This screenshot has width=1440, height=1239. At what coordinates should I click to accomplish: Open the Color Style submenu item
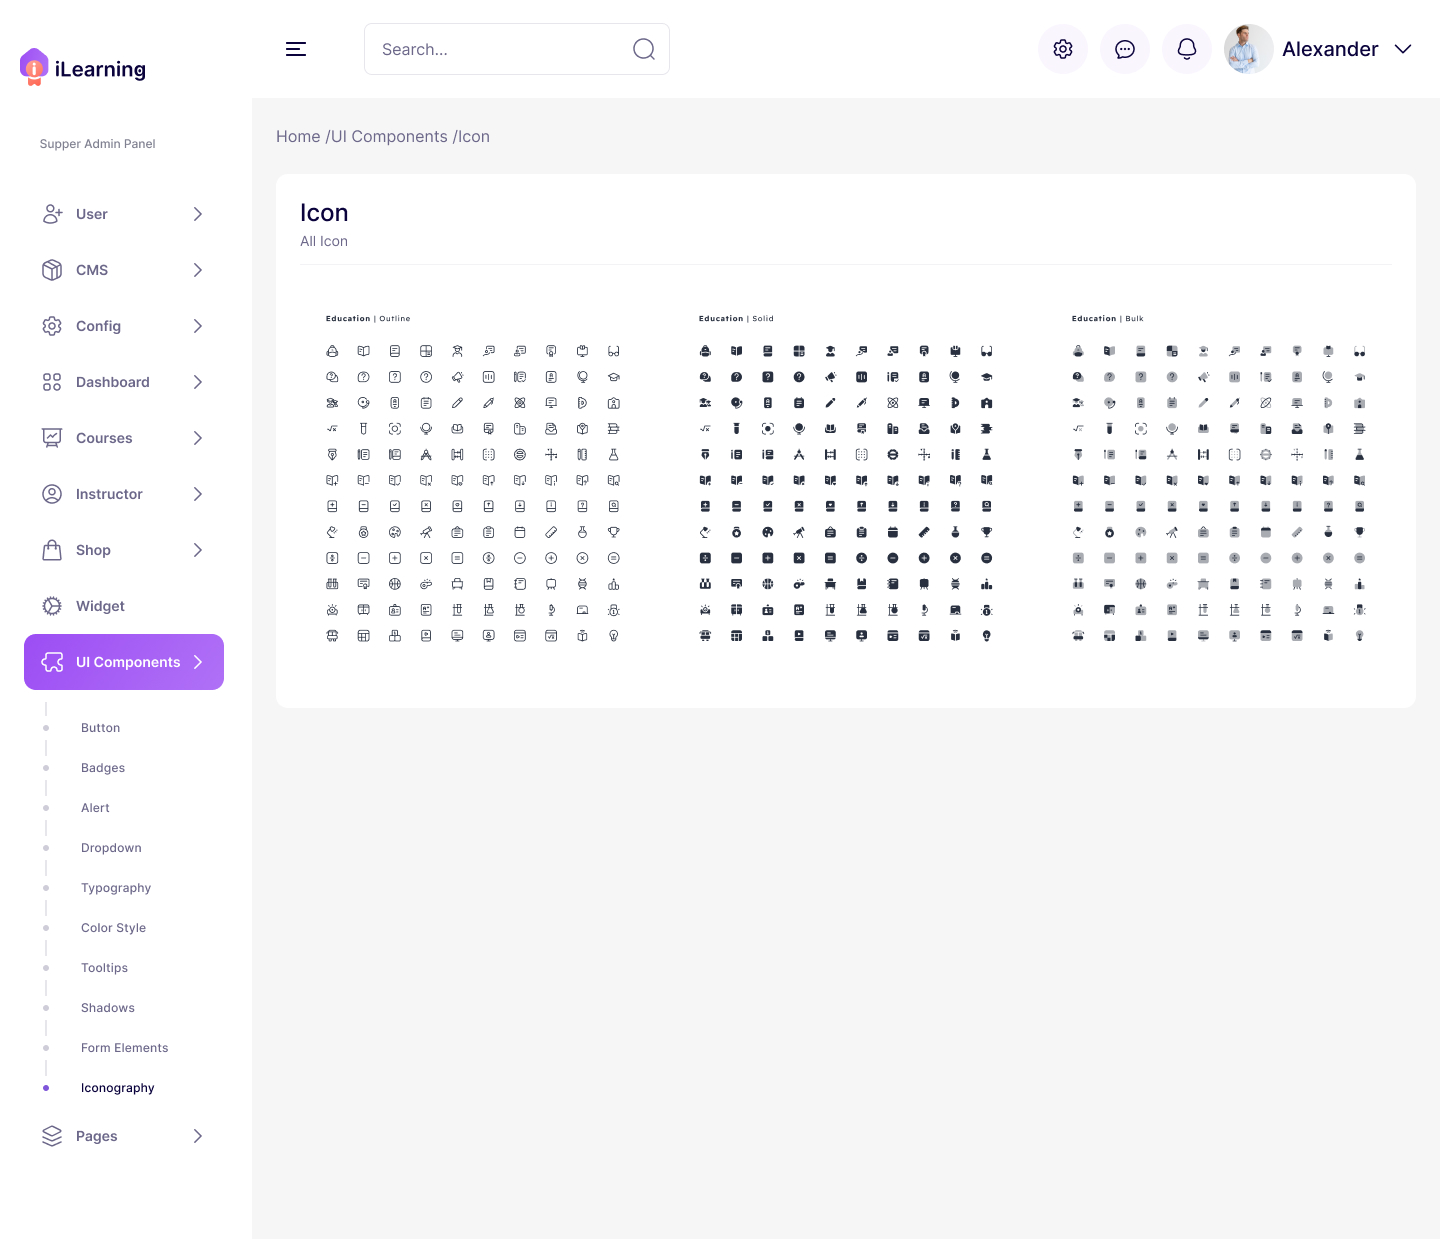point(113,928)
